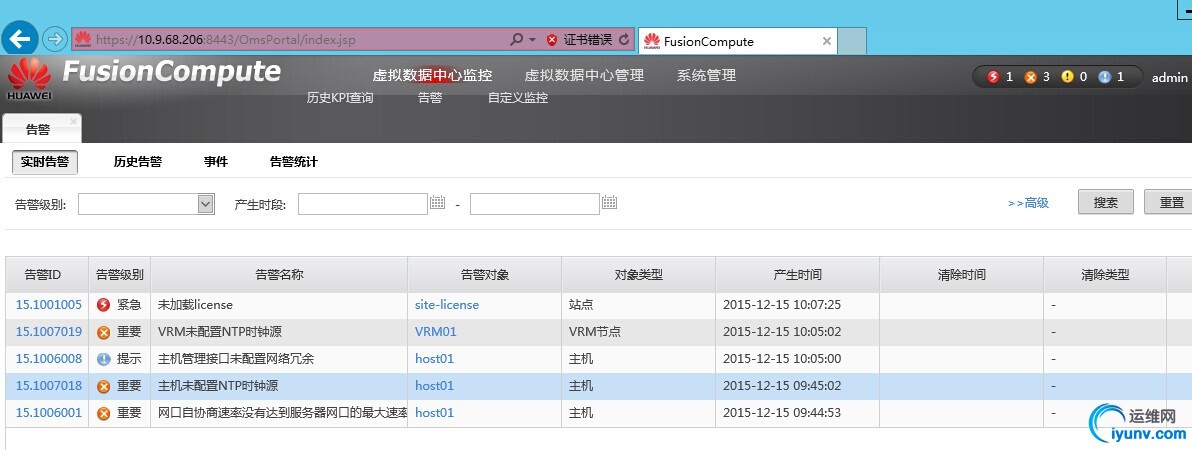Viewport: 1192px width, 450px height.
Task: Click the certificate error shield icon
Action: pyautogui.click(x=552, y=40)
